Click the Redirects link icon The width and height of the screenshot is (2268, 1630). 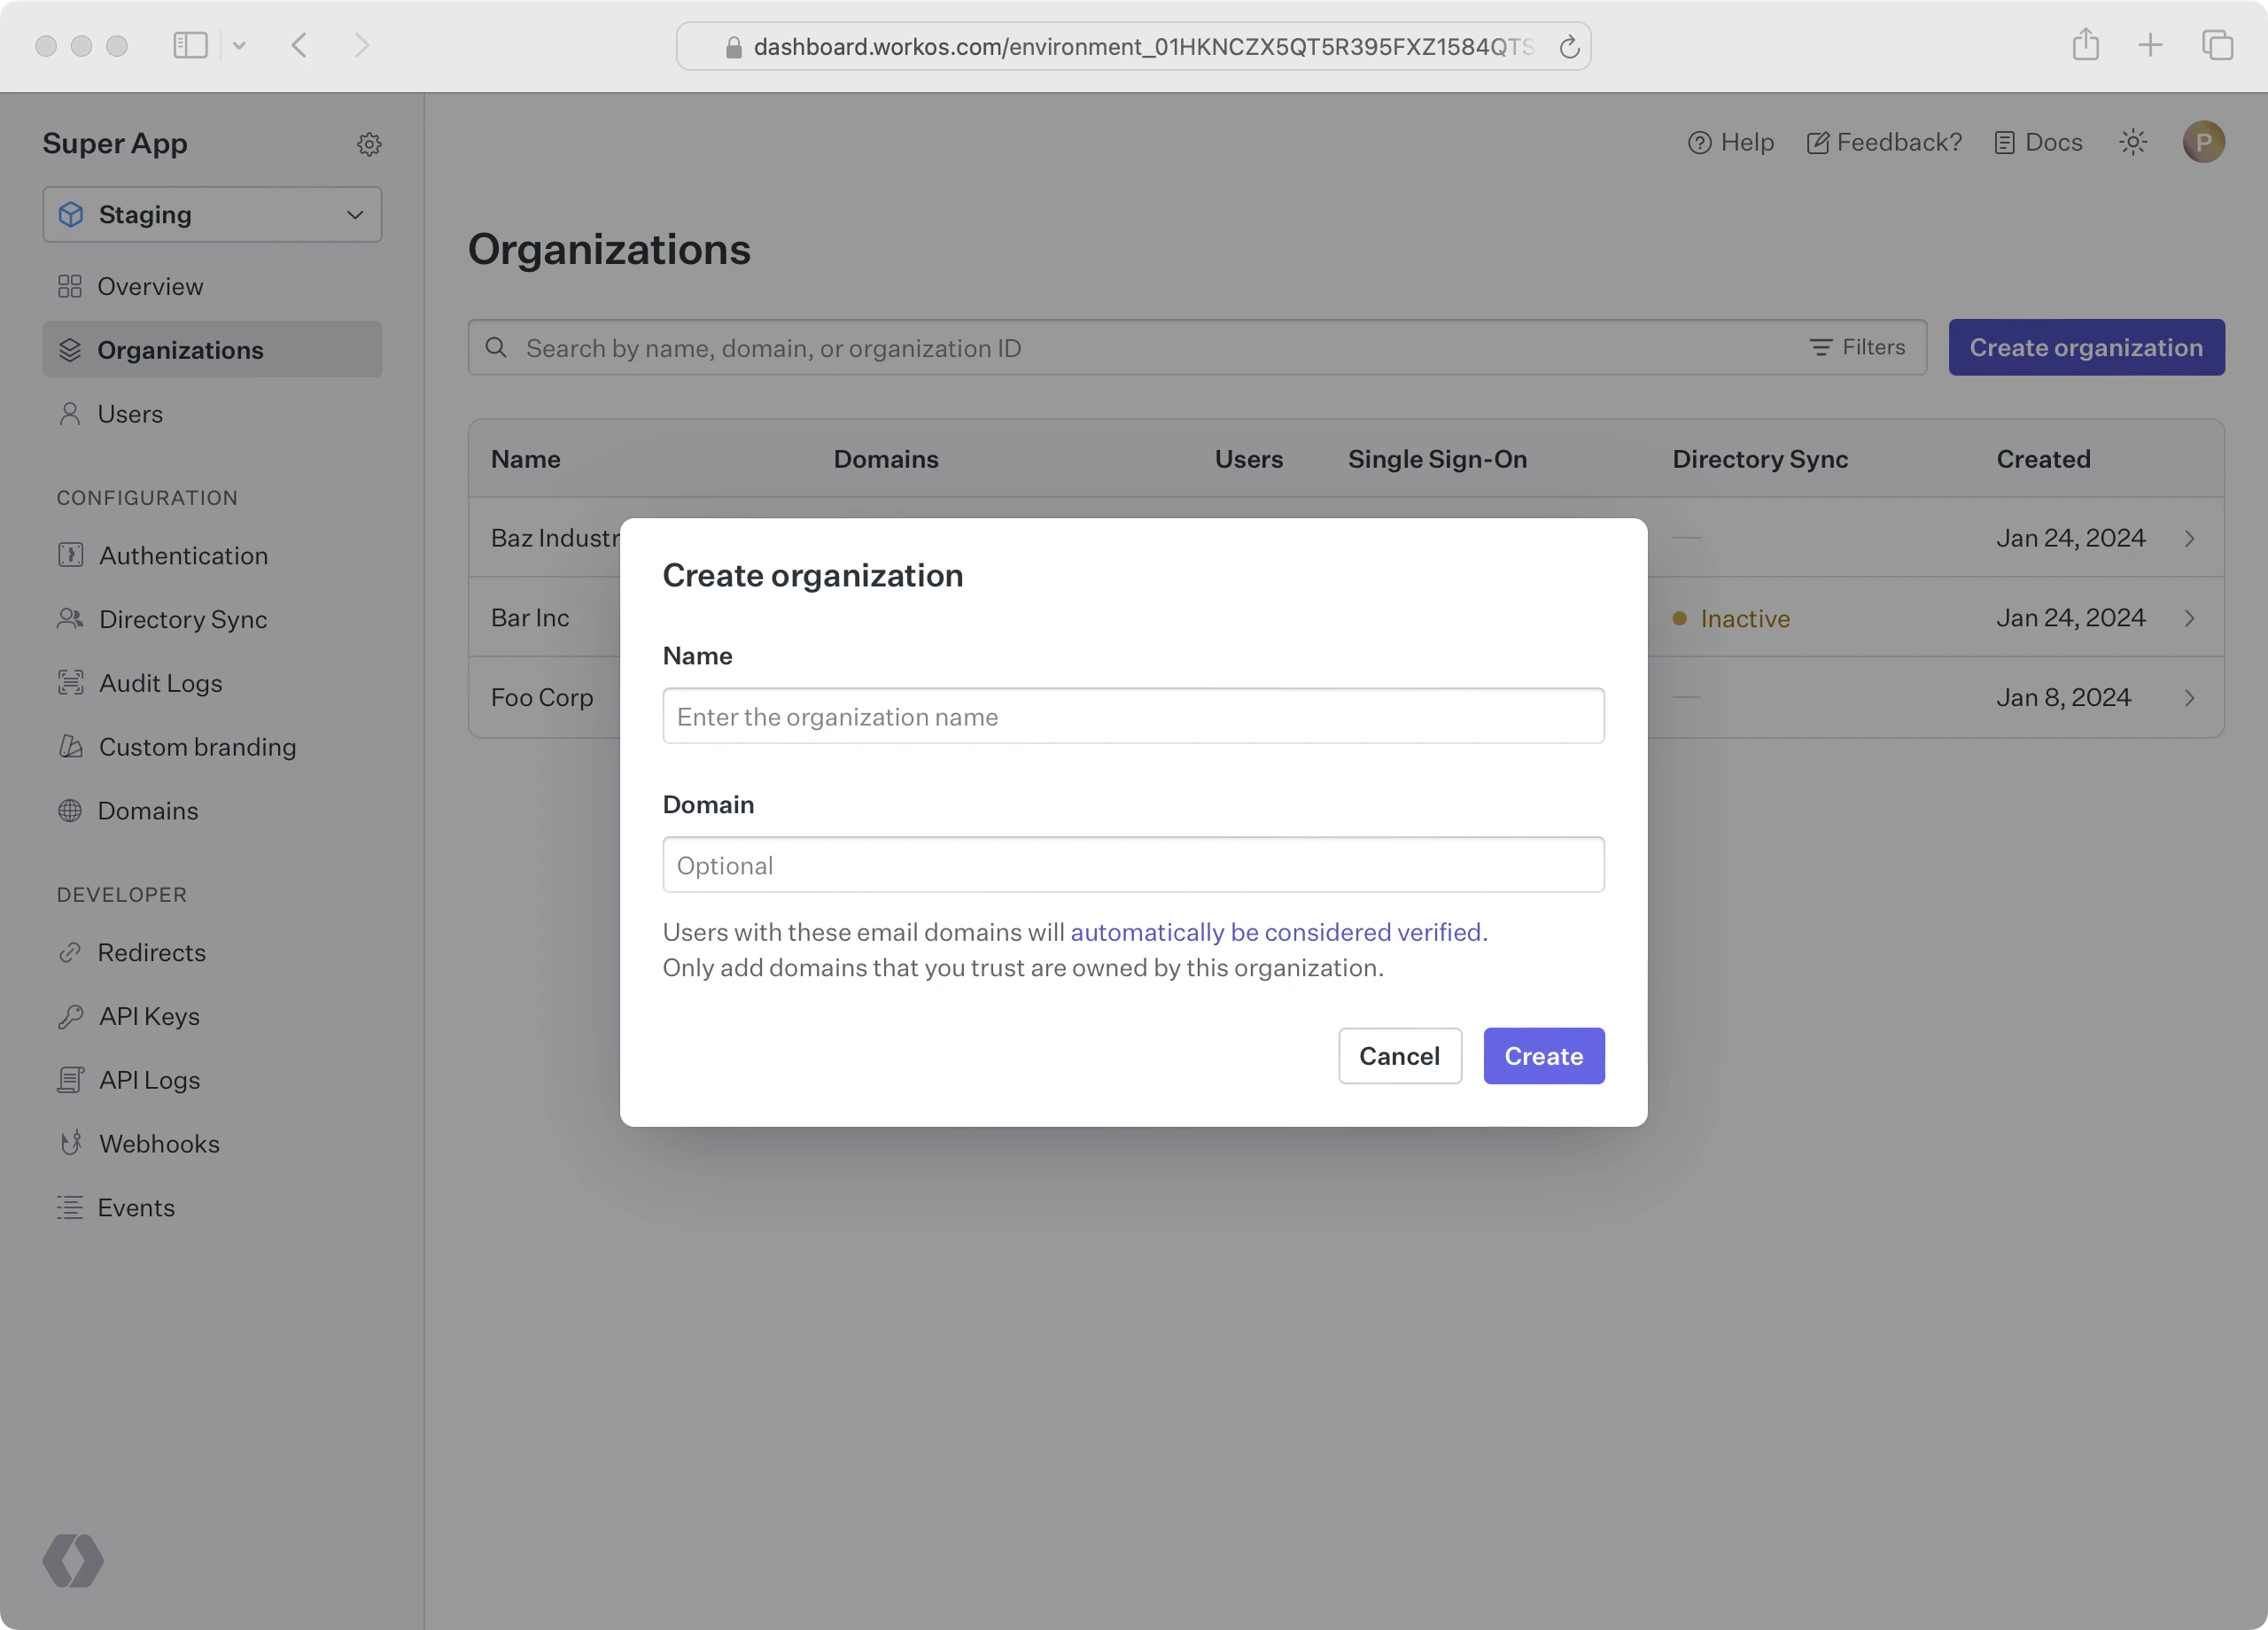(x=70, y=952)
